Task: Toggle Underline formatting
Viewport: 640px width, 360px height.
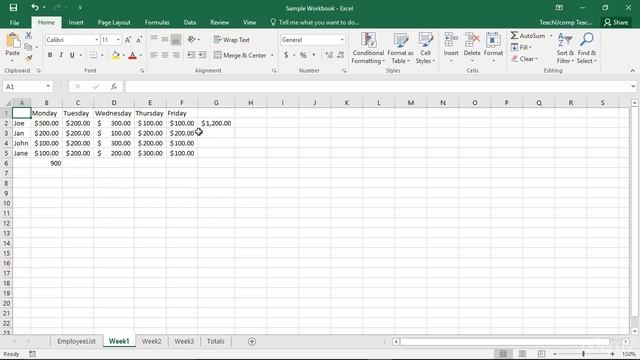Action: (72, 55)
